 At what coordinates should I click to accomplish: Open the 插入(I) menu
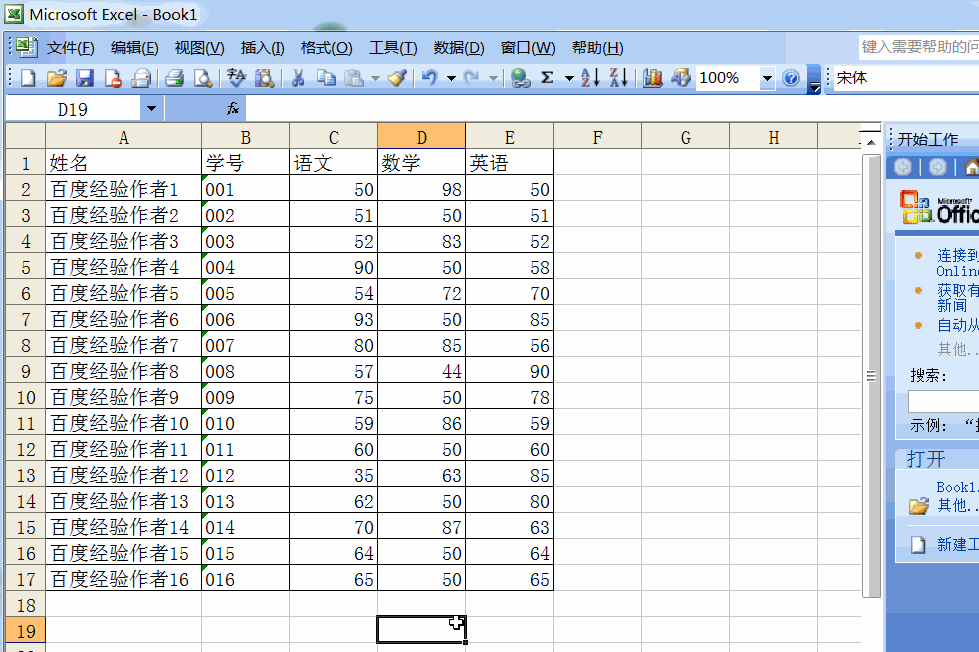tap(262, 48)
